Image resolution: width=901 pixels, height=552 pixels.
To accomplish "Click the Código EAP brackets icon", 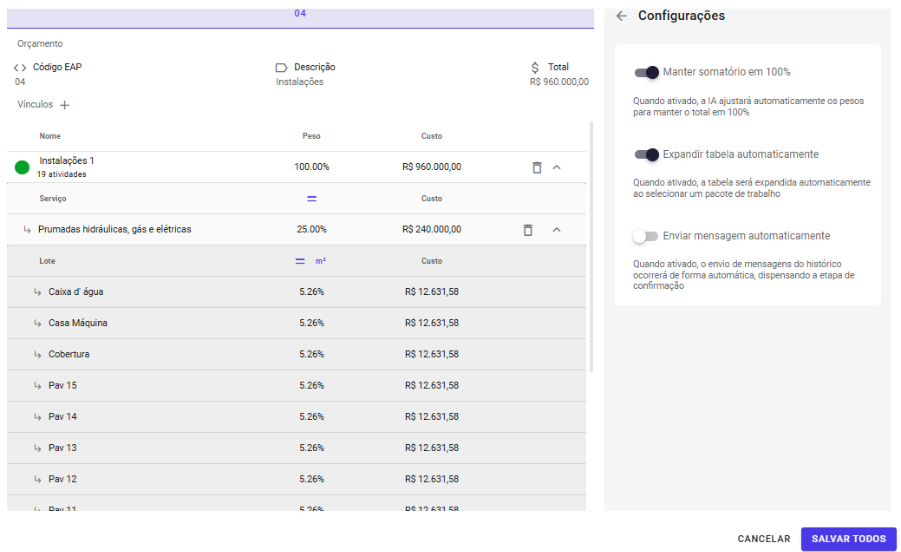I will click(20, 68).
